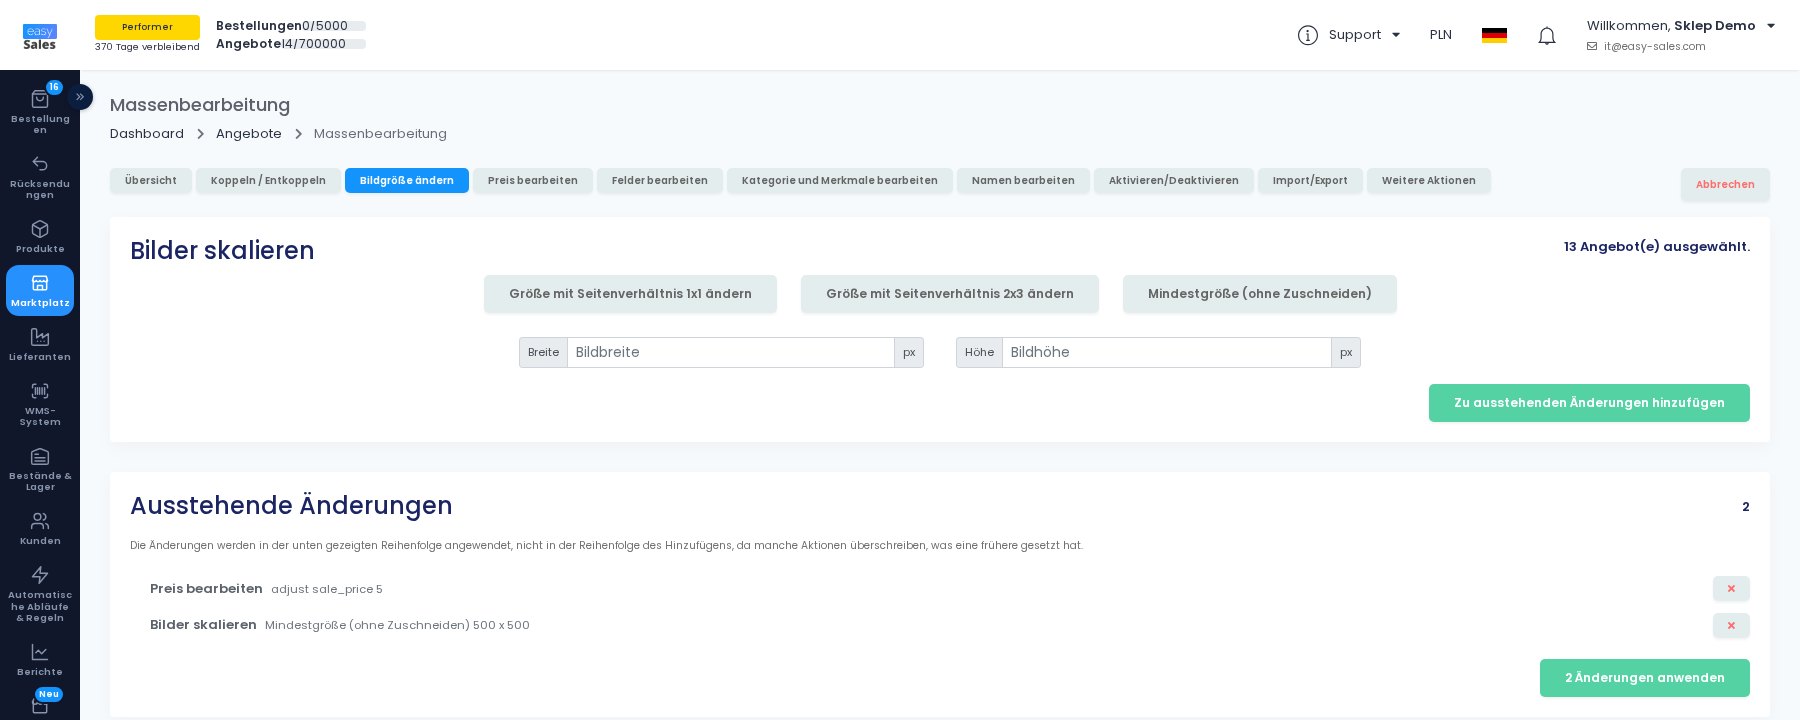
Task: Click the Performer plan badge
Action: [147, 27]
